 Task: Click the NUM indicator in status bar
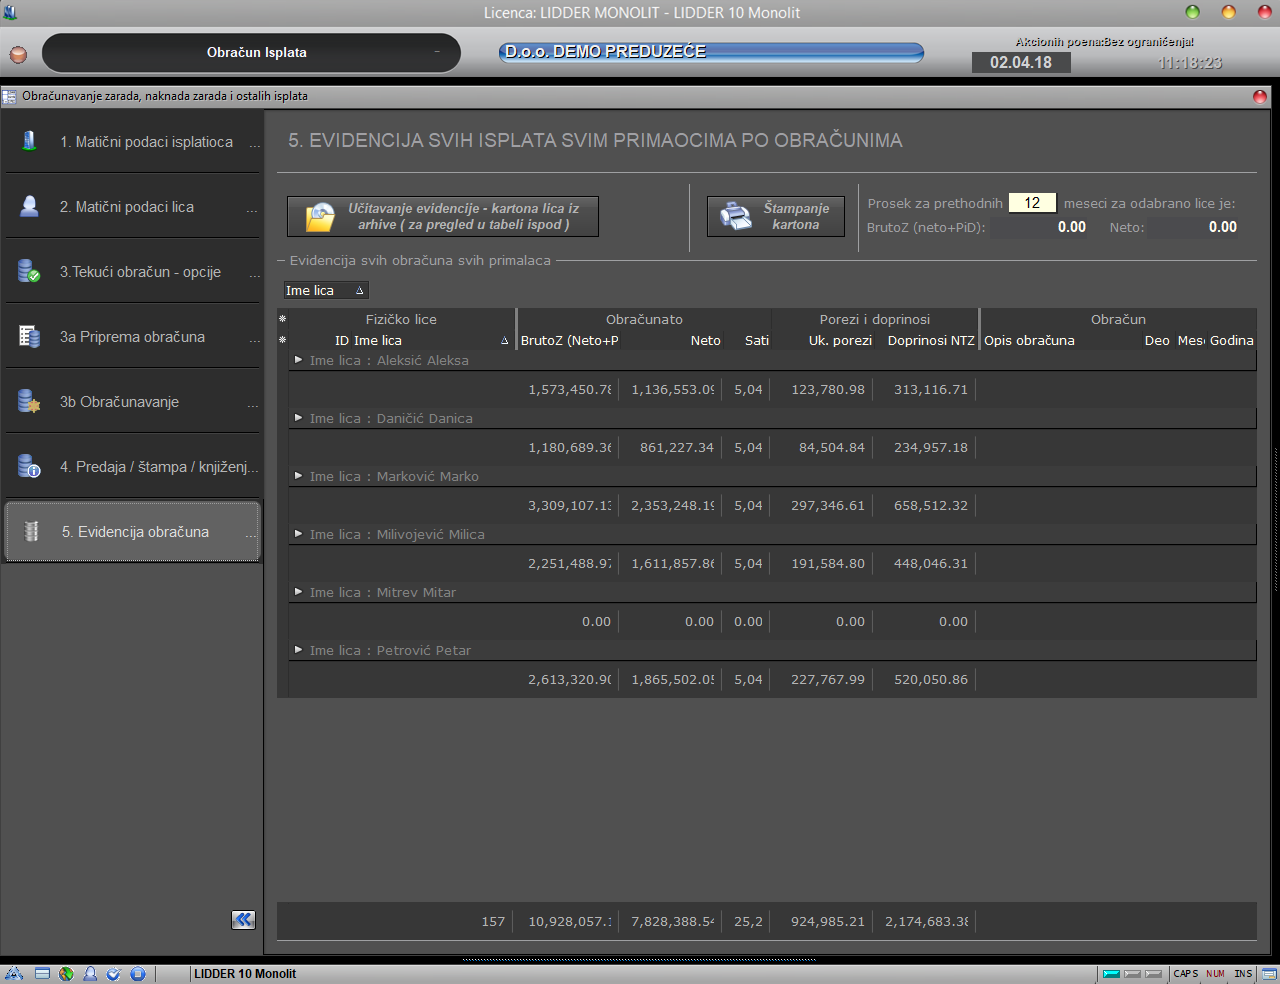tap(1215, 973)
